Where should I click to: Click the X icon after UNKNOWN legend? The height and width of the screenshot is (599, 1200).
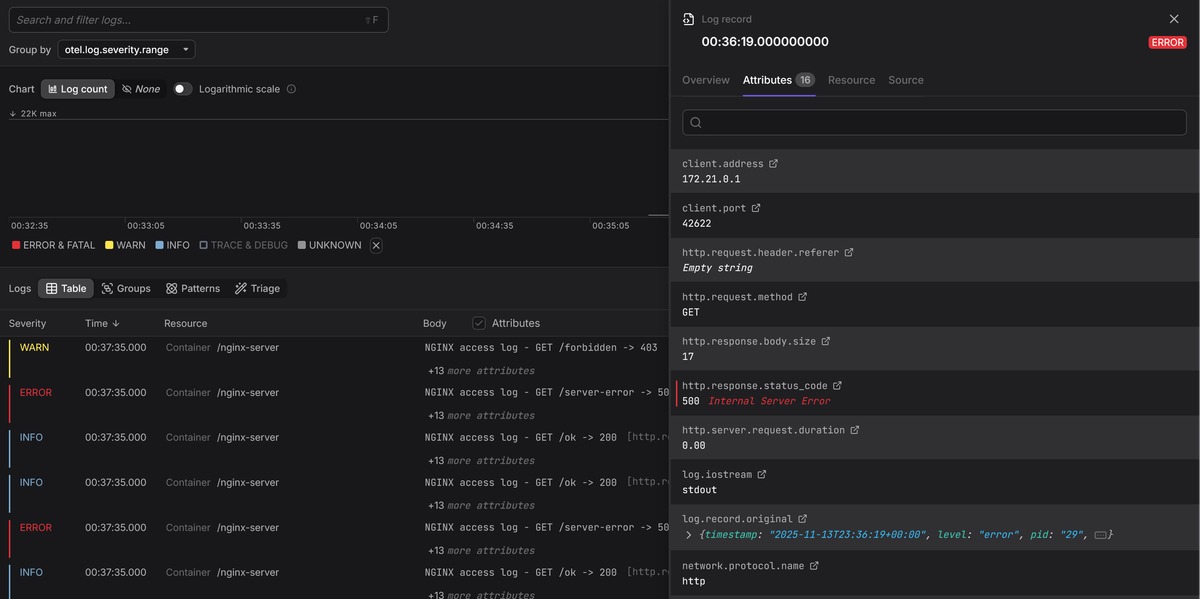pyautogui.click(x=376, y=245)
